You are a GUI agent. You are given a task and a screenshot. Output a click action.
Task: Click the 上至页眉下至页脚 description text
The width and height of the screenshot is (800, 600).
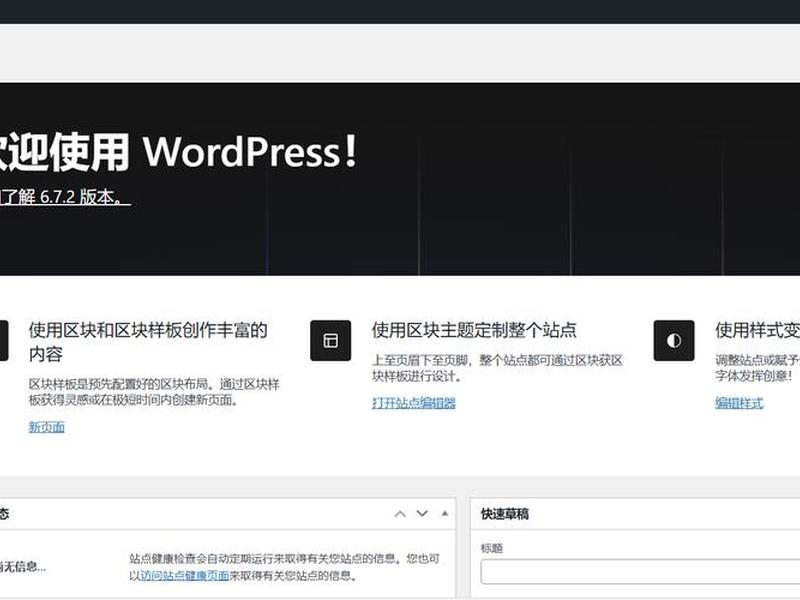click(497, 368)
